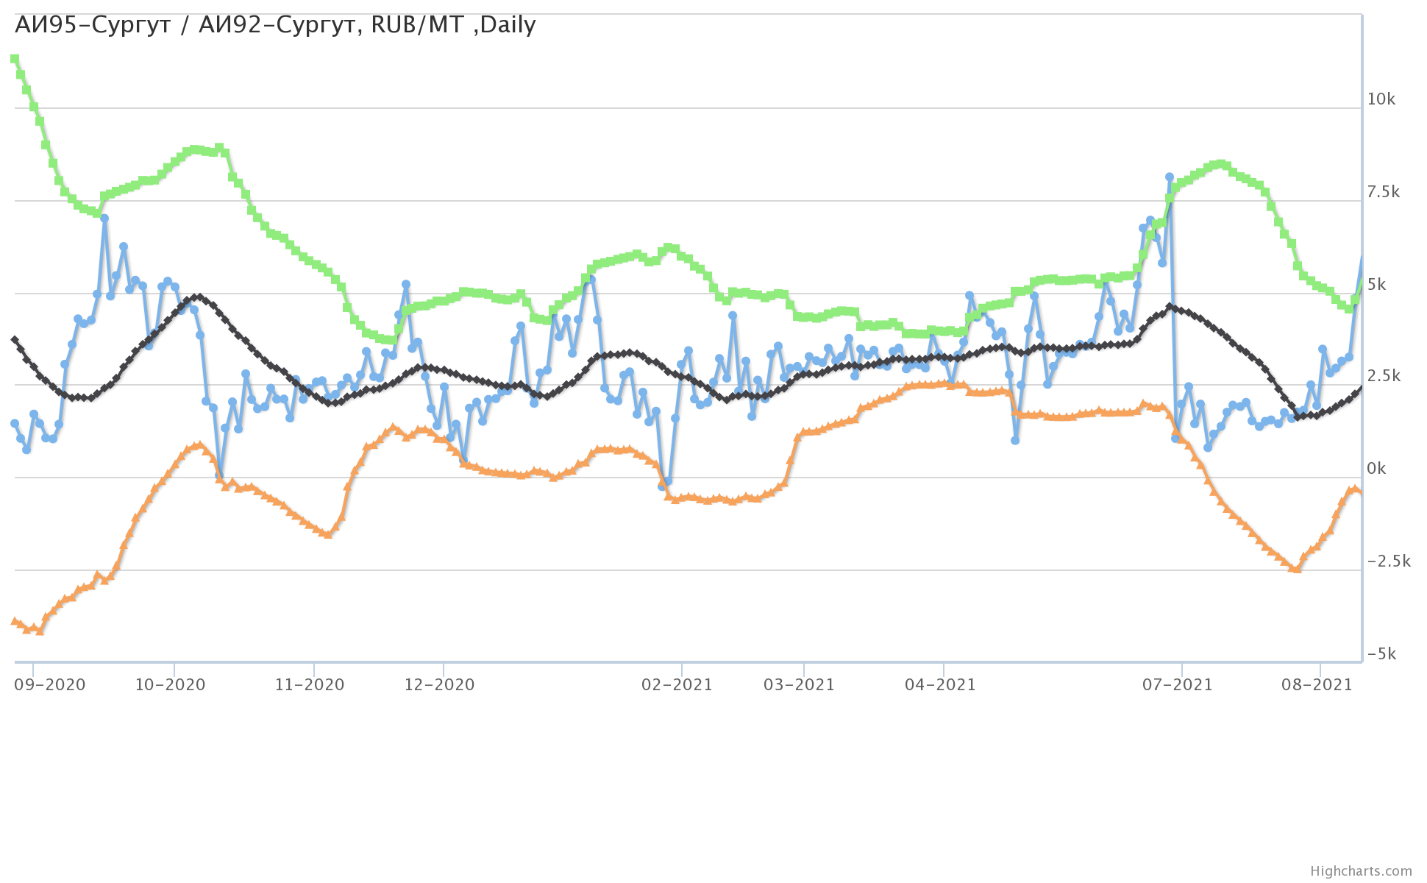Click the 08-2021 x-axis date label
Image resolution: width=1427 pixels, height=883 pixels.
point(1316,685)
